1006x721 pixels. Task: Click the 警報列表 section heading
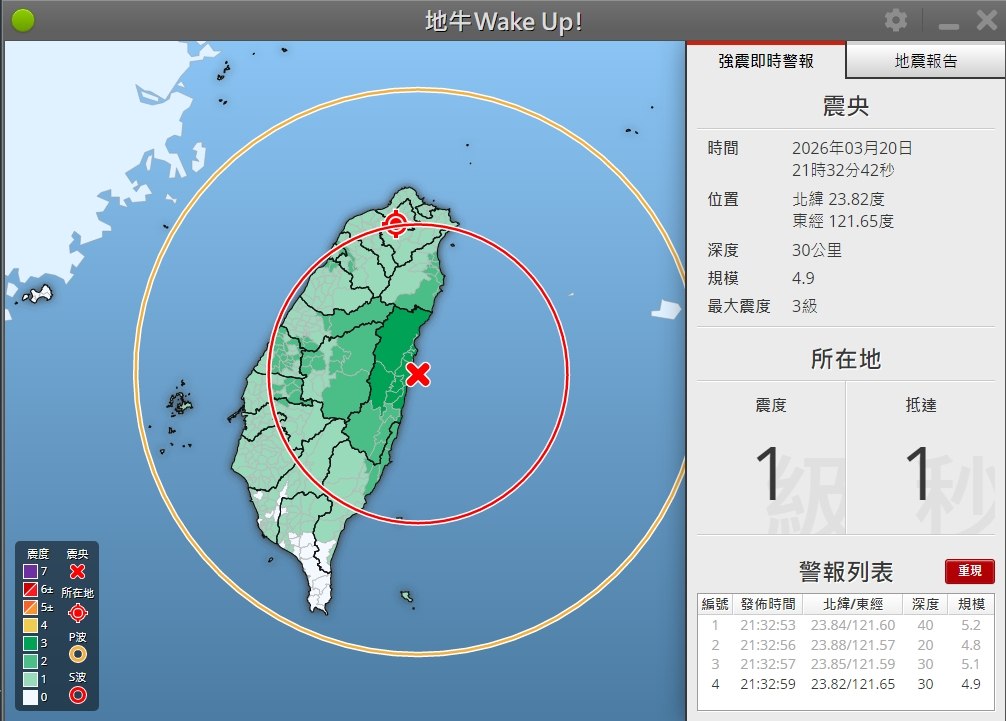tap(846, 571)
